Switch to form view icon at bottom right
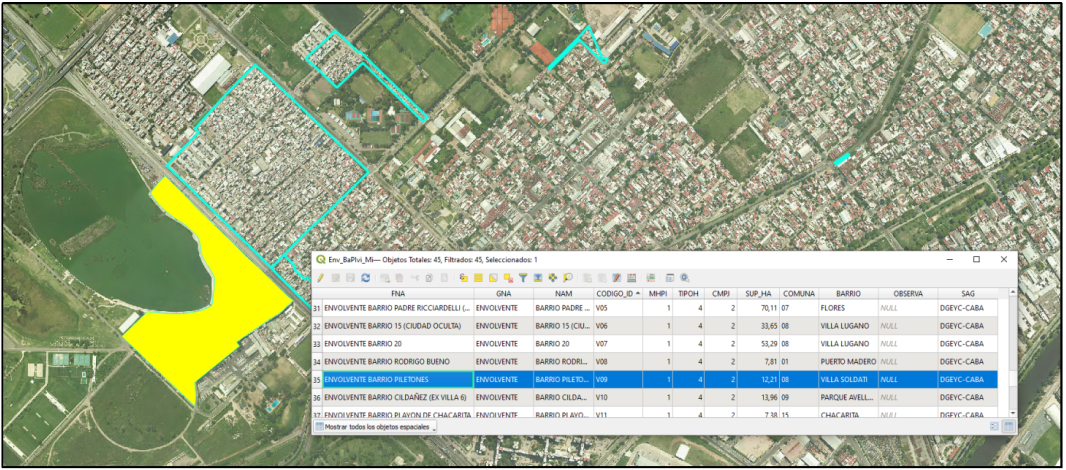The width and height of the screenshot is (1066, 470). [994, 426]
